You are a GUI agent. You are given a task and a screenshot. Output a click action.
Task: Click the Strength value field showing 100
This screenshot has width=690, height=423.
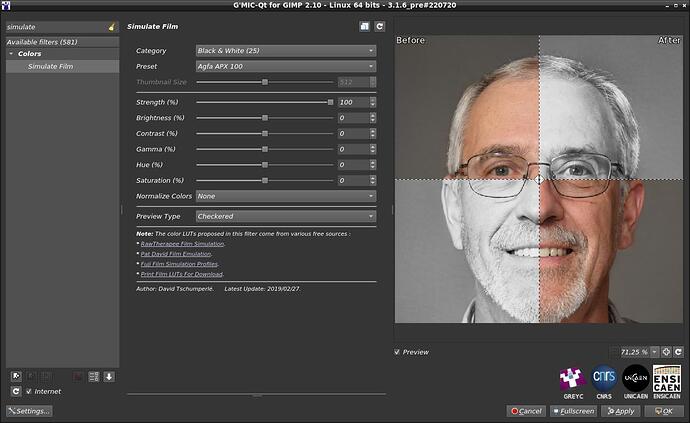click(x=354, y=102)
